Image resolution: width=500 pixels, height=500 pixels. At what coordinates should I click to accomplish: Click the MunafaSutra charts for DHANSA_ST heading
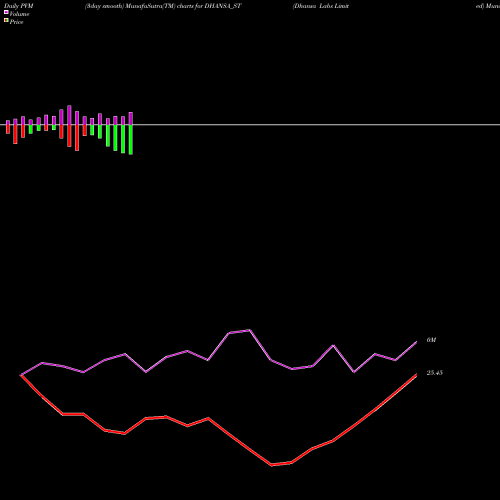[x=163, y=6]
